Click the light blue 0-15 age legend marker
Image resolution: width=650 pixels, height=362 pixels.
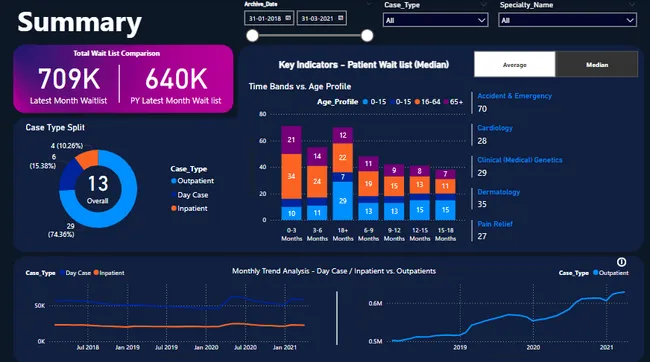[x=365, y=102]
